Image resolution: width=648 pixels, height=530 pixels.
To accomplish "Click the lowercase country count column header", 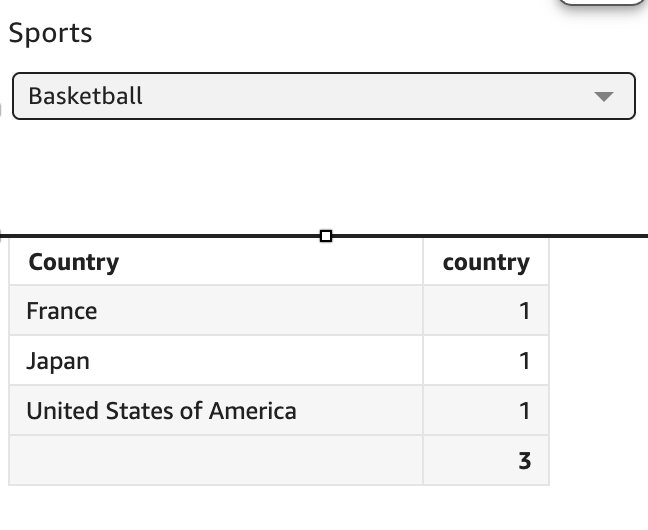I will click(x=486, y=262).
